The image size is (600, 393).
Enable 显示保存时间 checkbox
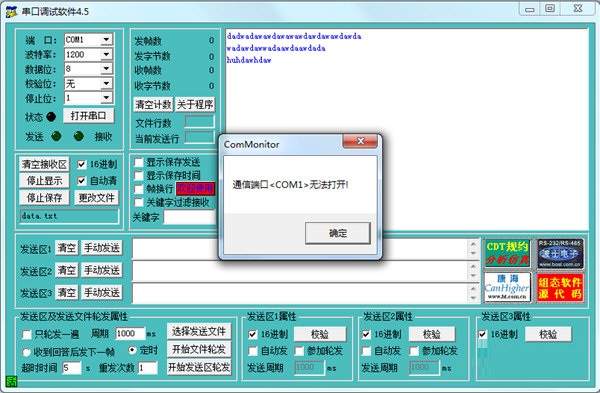[139, 176]
